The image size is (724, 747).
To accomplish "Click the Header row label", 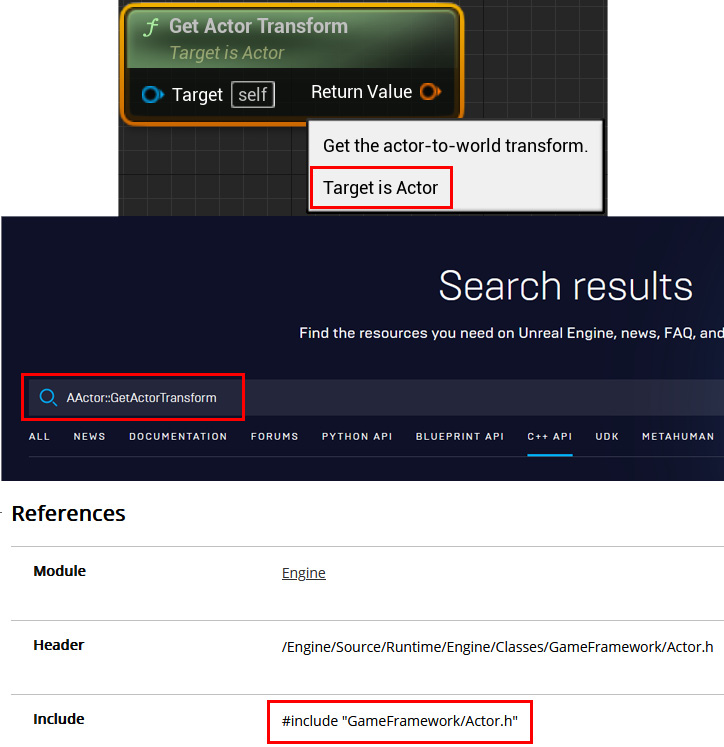I will pos(59,645).
